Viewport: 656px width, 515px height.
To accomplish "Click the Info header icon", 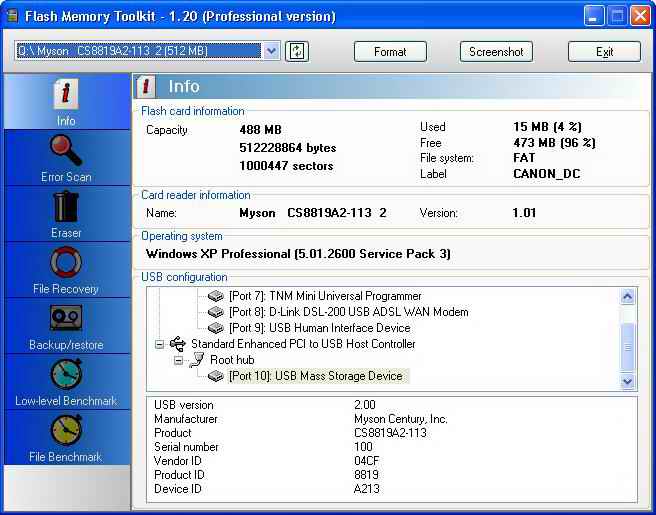I will (146, 86).
